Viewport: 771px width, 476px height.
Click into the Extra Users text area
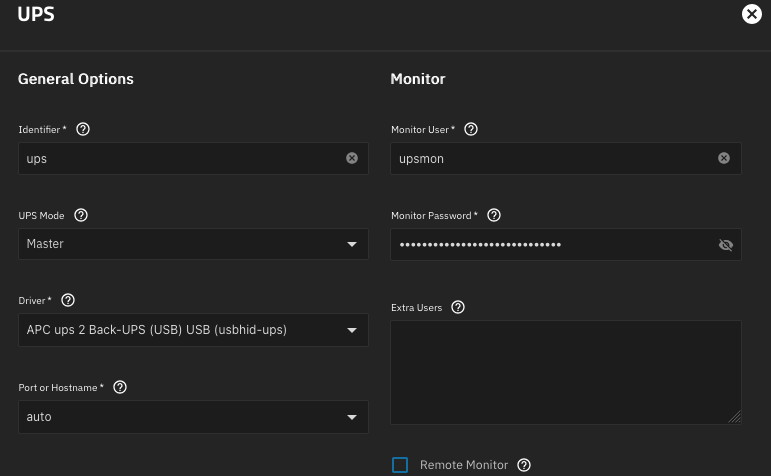point(565,372)
